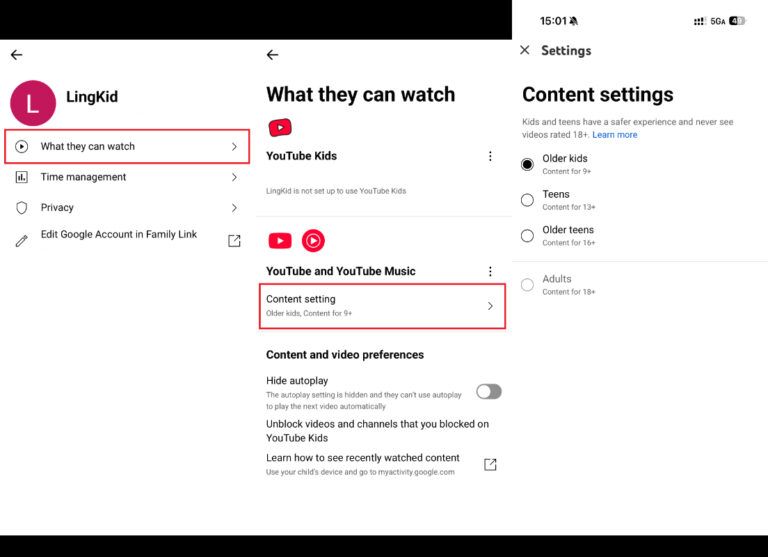Open the external link icon for Family Link
This screenshot has width=768, height=557.
[x=234, y=241]
